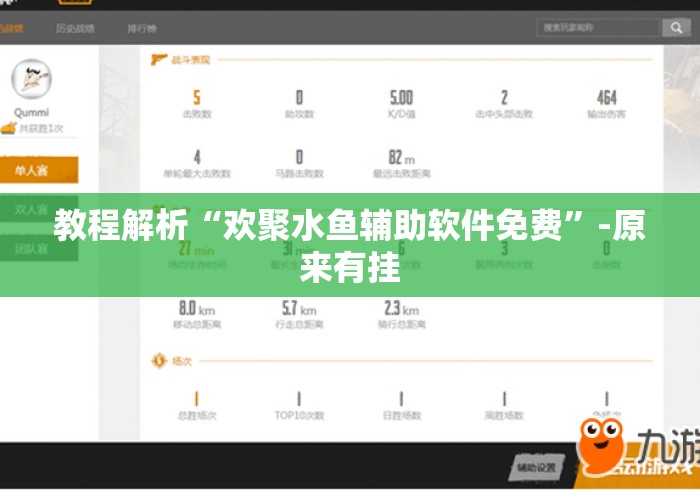Click the 5.7 km 行走总距离 stat
The width and height of the screenshot is (700, 490).
[x=299, y=315]
